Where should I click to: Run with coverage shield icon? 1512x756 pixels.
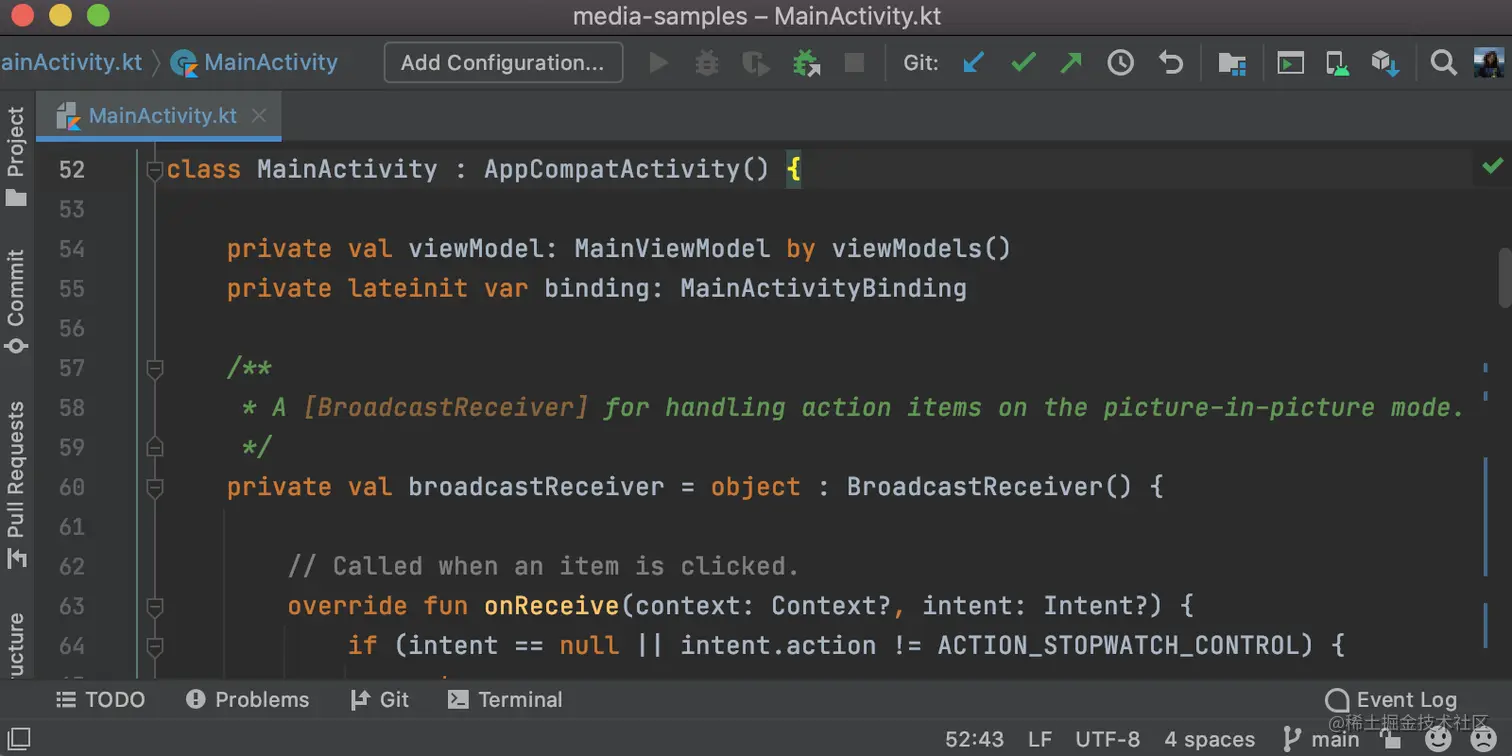tap(755, 64)
